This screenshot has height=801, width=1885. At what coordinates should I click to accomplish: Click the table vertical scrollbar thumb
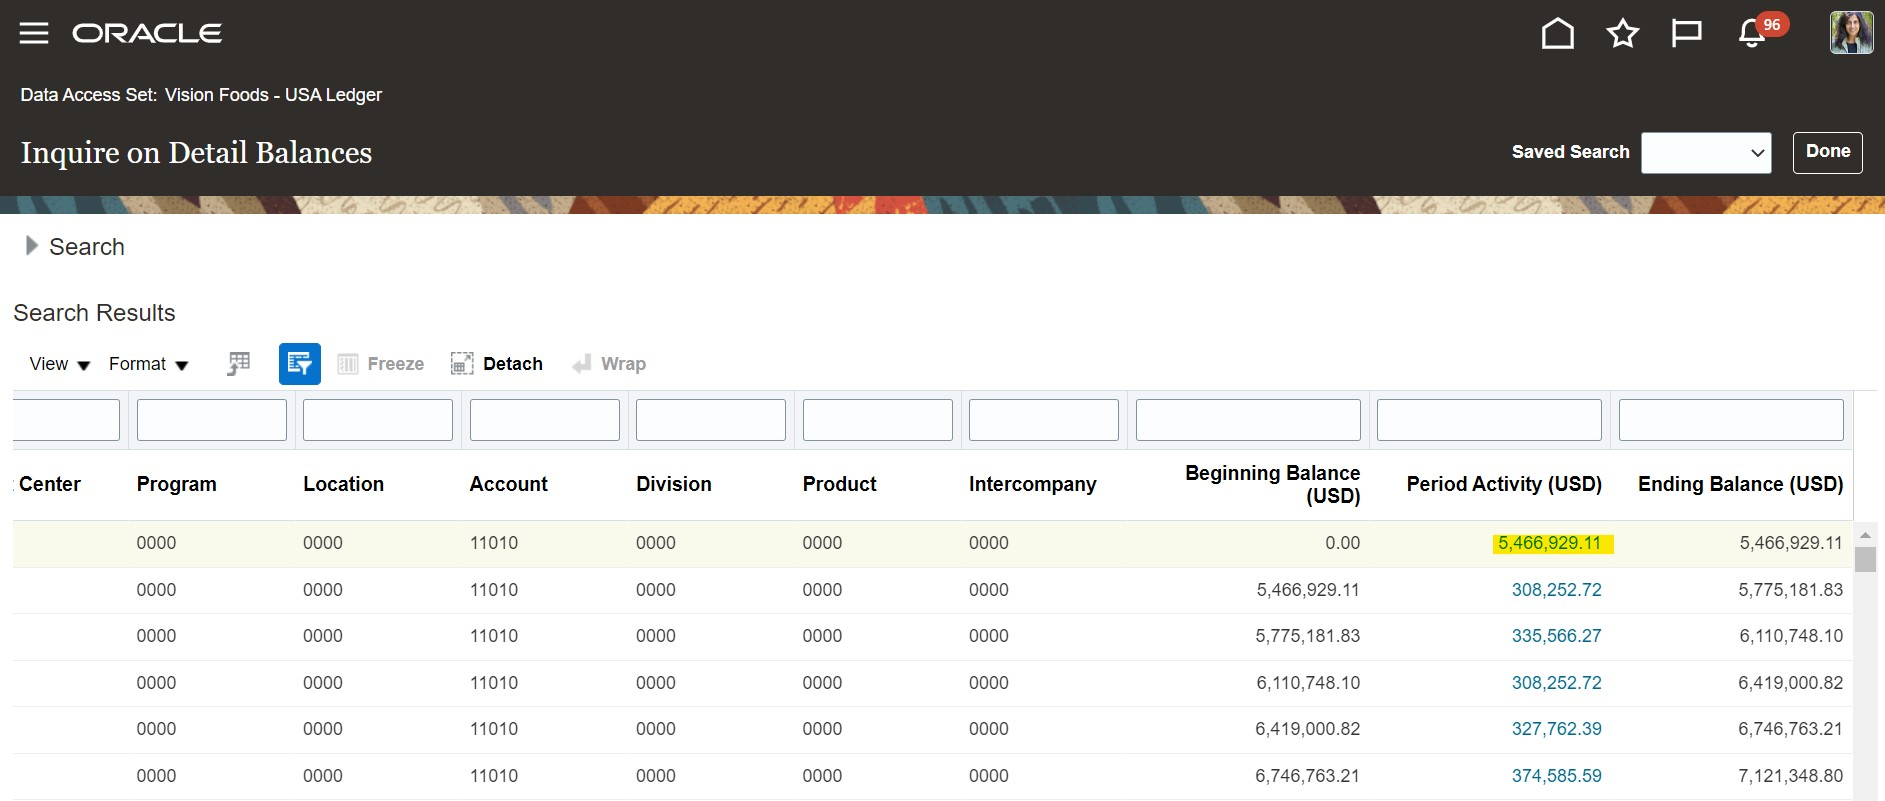click(1865, 559)
